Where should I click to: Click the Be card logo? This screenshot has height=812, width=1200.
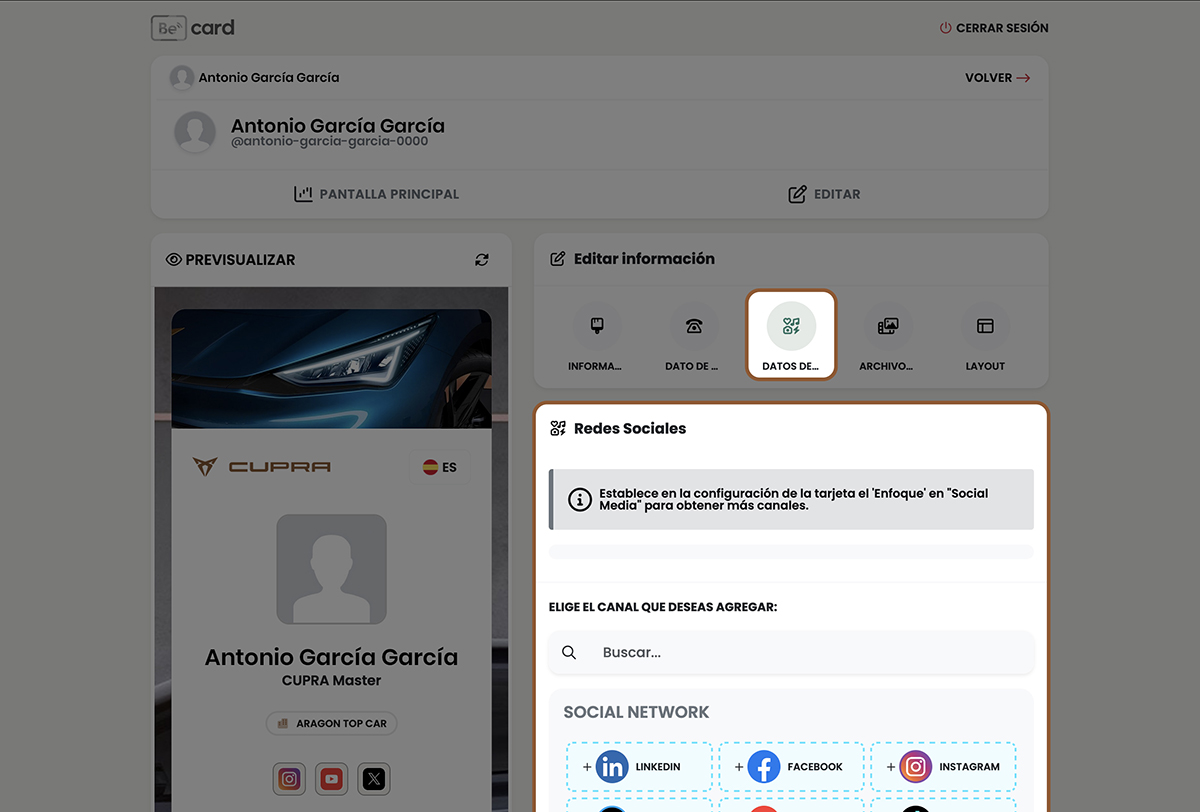point(193,28)
